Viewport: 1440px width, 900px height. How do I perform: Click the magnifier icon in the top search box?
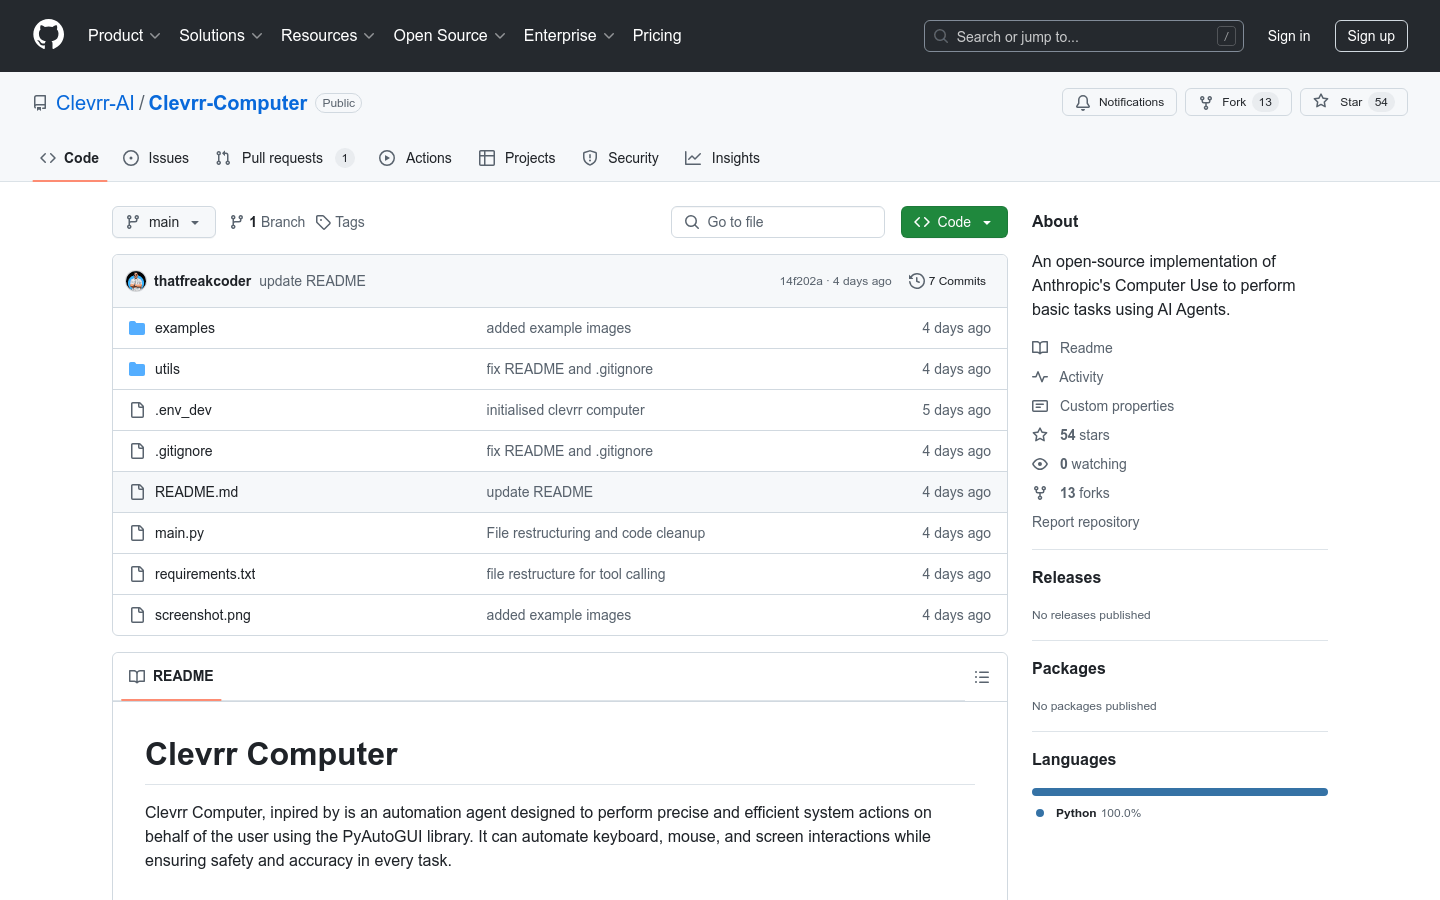(941, 36)
